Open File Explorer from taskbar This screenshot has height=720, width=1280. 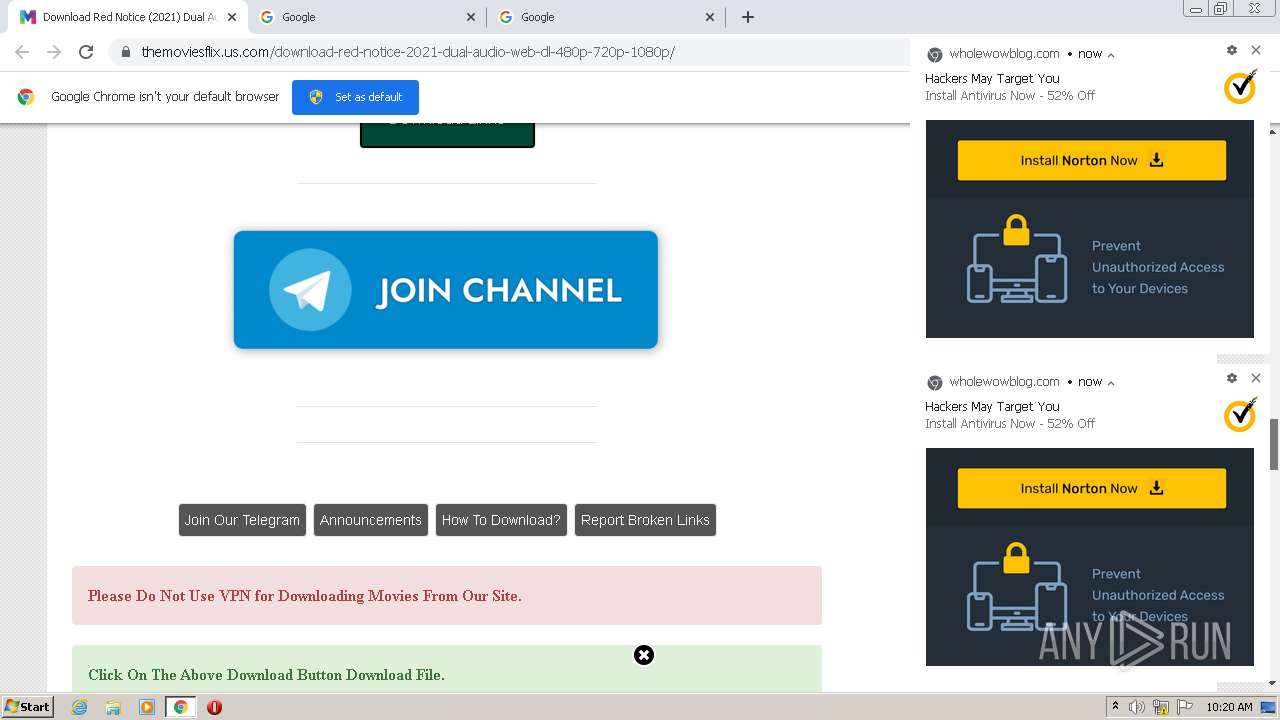click(113, 707)
